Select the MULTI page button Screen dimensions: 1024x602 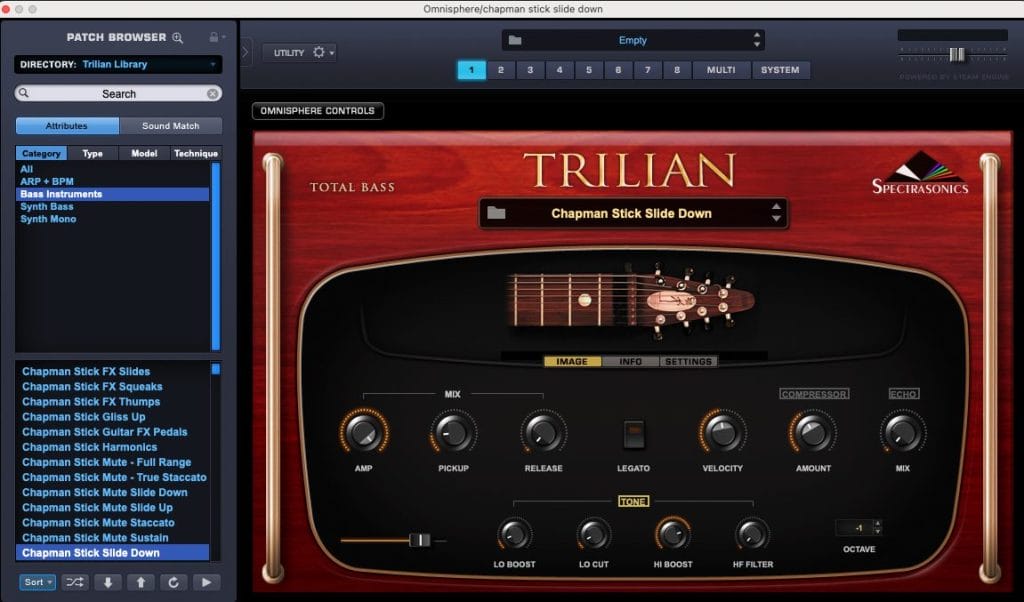720,70
